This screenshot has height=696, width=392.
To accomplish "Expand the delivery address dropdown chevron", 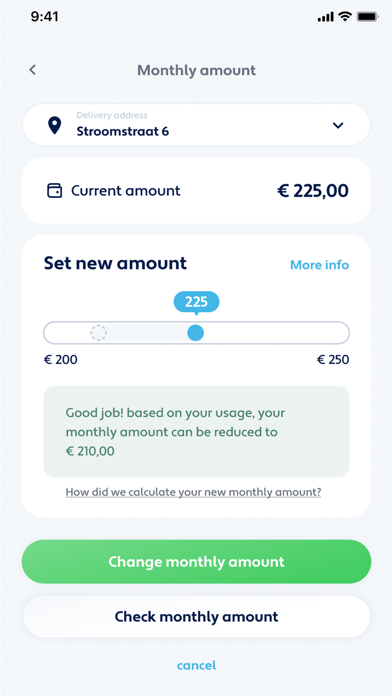I will [x=338, y=126].
